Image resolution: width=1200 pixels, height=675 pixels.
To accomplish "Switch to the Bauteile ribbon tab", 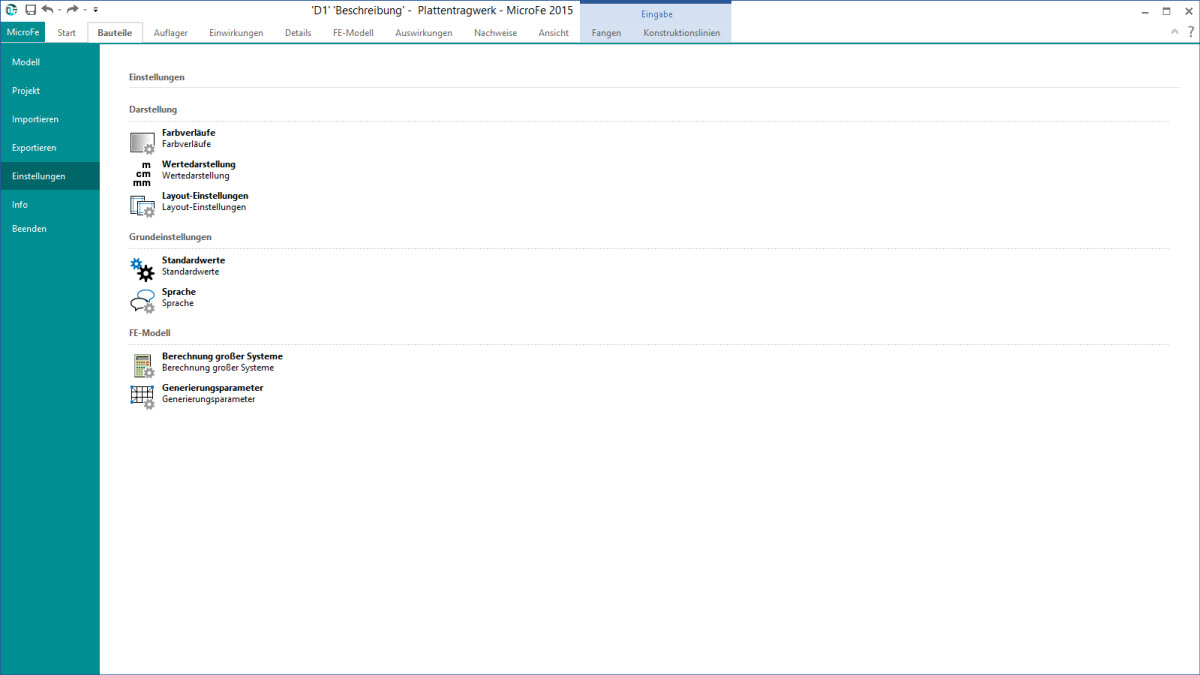I will (115, 32).
